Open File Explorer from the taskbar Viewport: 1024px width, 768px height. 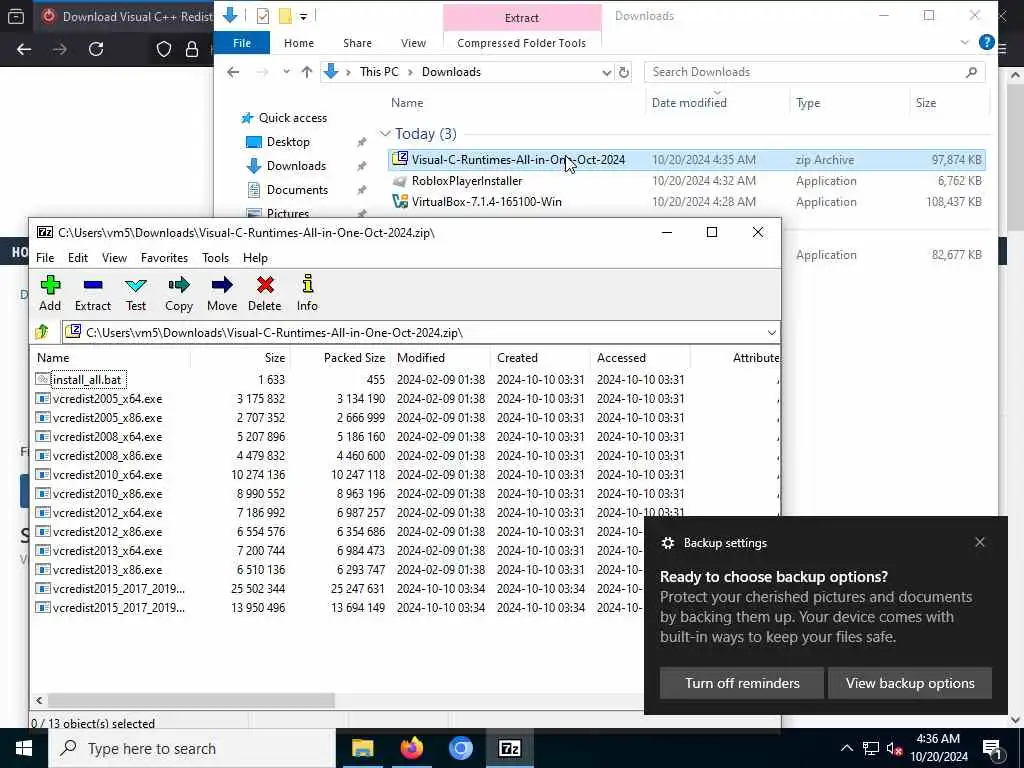point(362,748)
